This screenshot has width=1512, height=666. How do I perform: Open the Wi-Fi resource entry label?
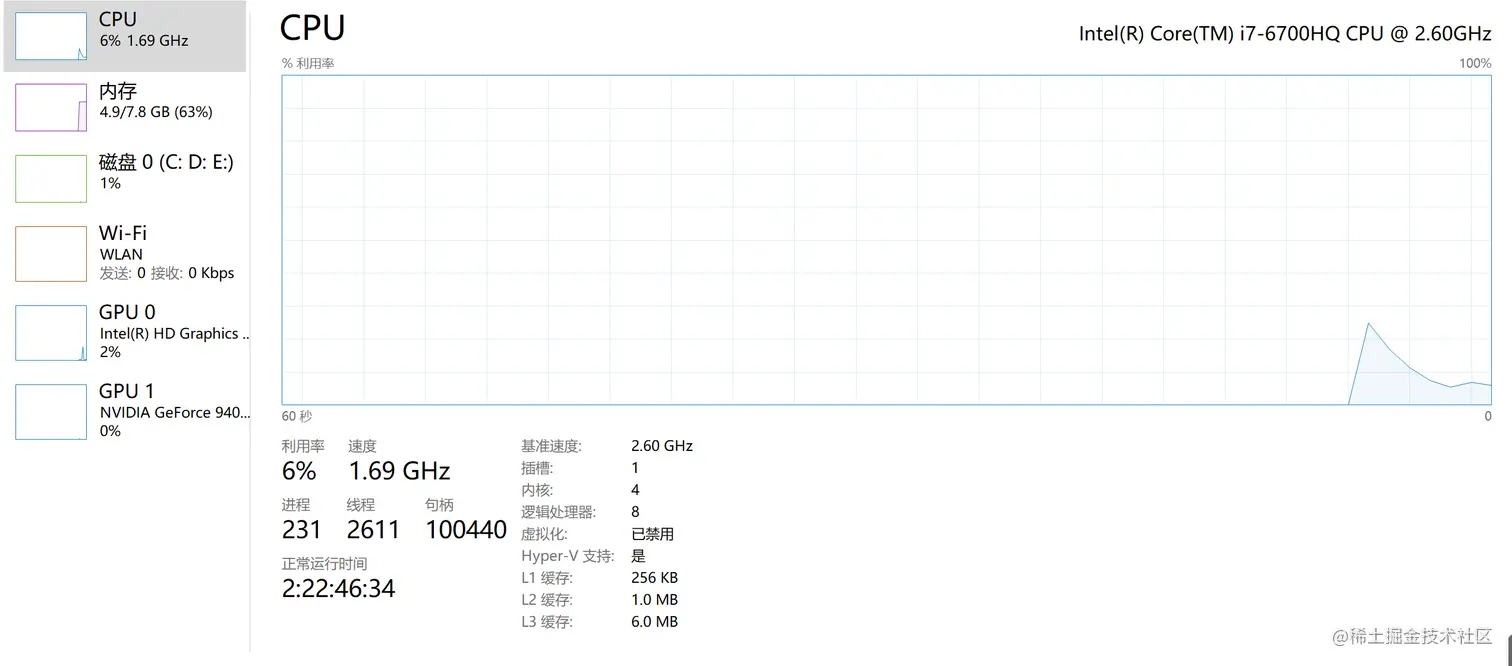tap(123, 233)
